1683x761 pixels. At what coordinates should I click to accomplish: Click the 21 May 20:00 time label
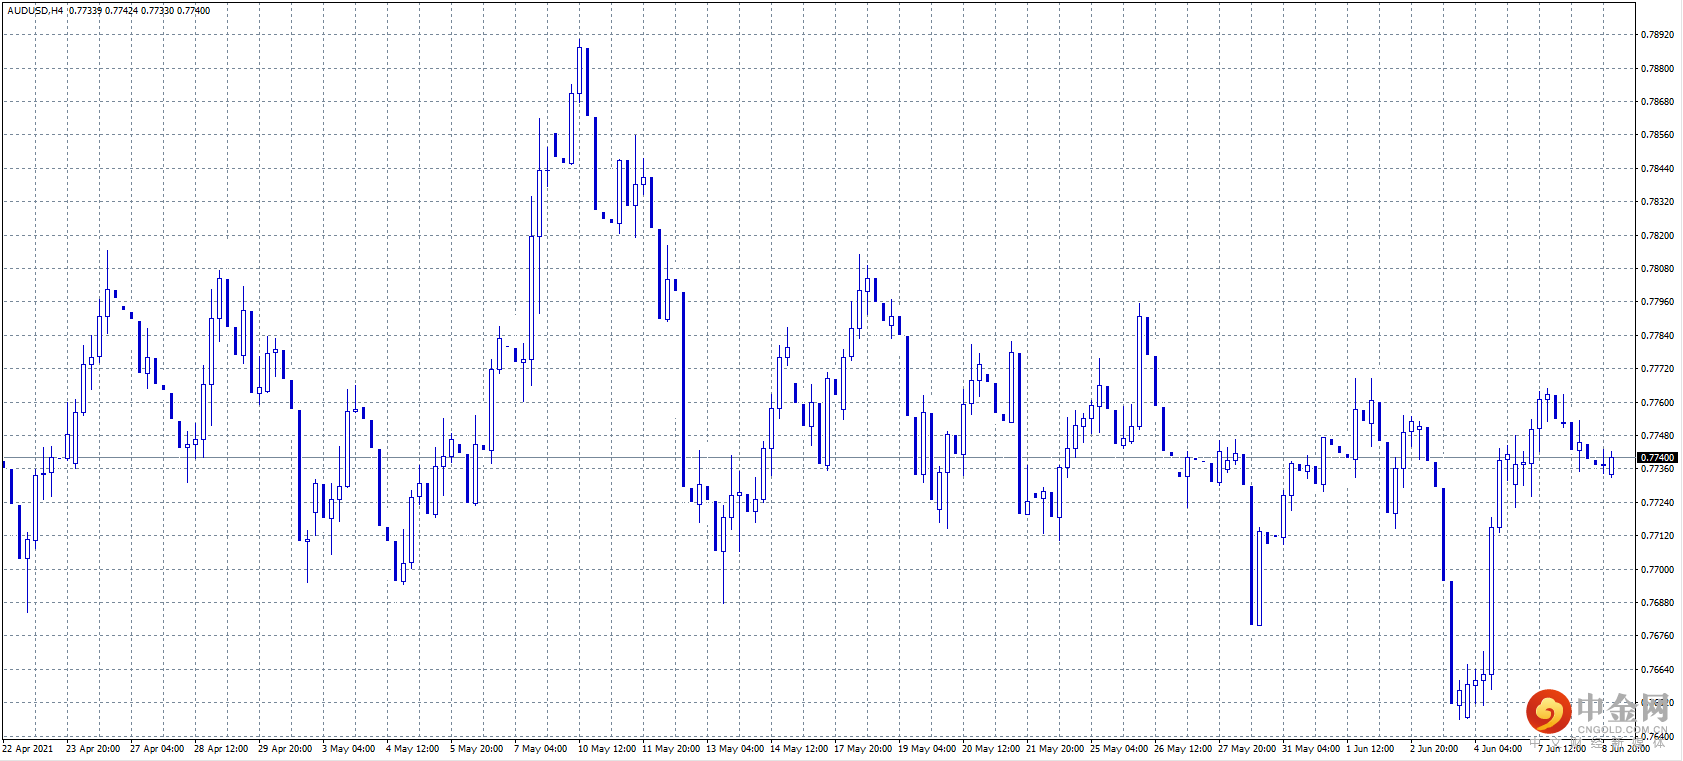[1055, 749]
